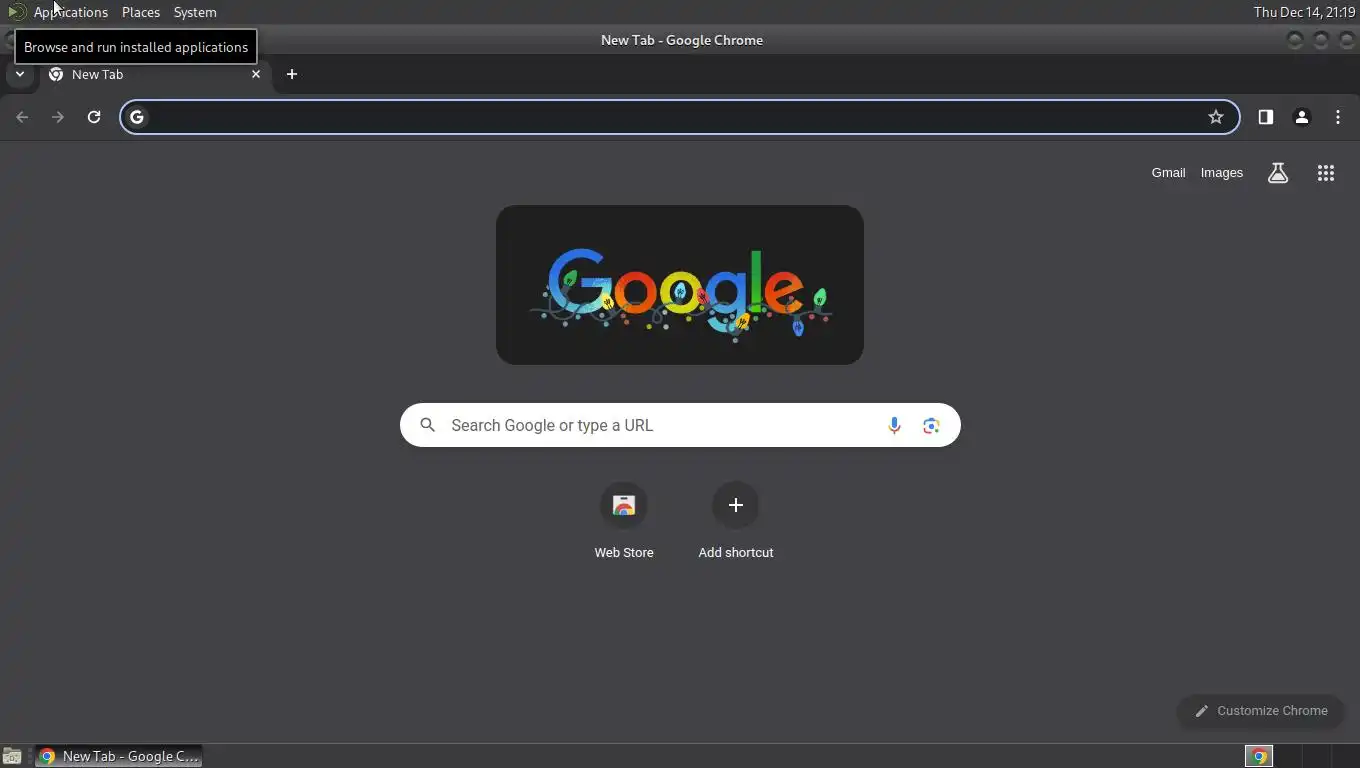Close the New Tab tab
The width and height of the screenshot is (1360, 768).
[x=256, y=74]
